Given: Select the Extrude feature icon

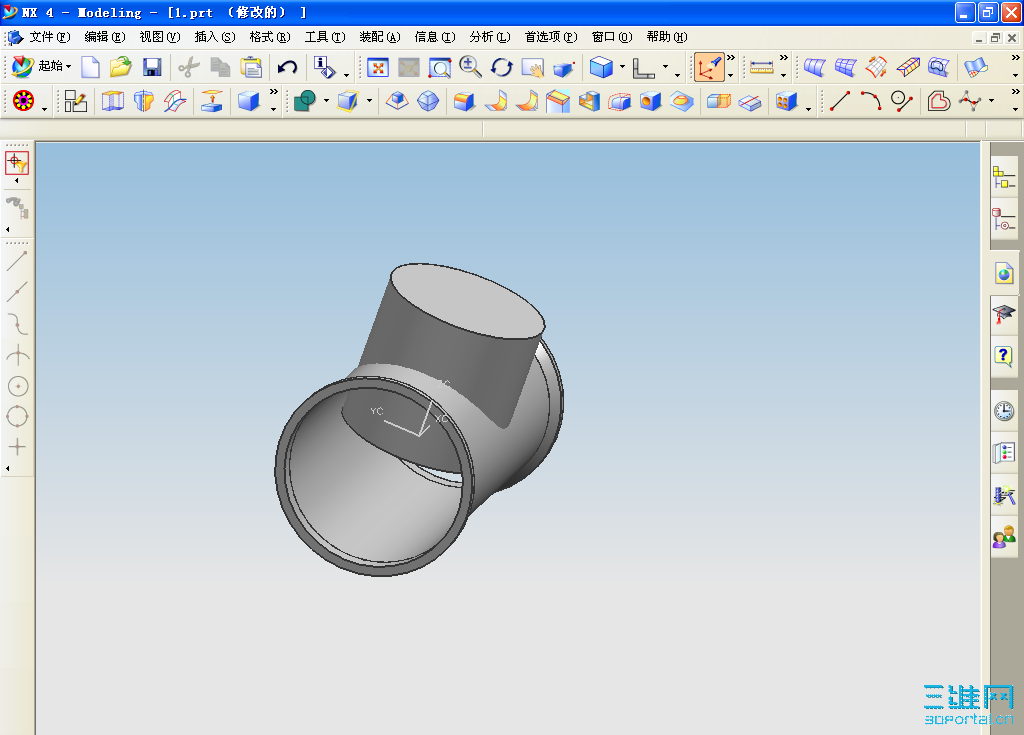Looking at the screenshot, I should click(x=112, y=101).
